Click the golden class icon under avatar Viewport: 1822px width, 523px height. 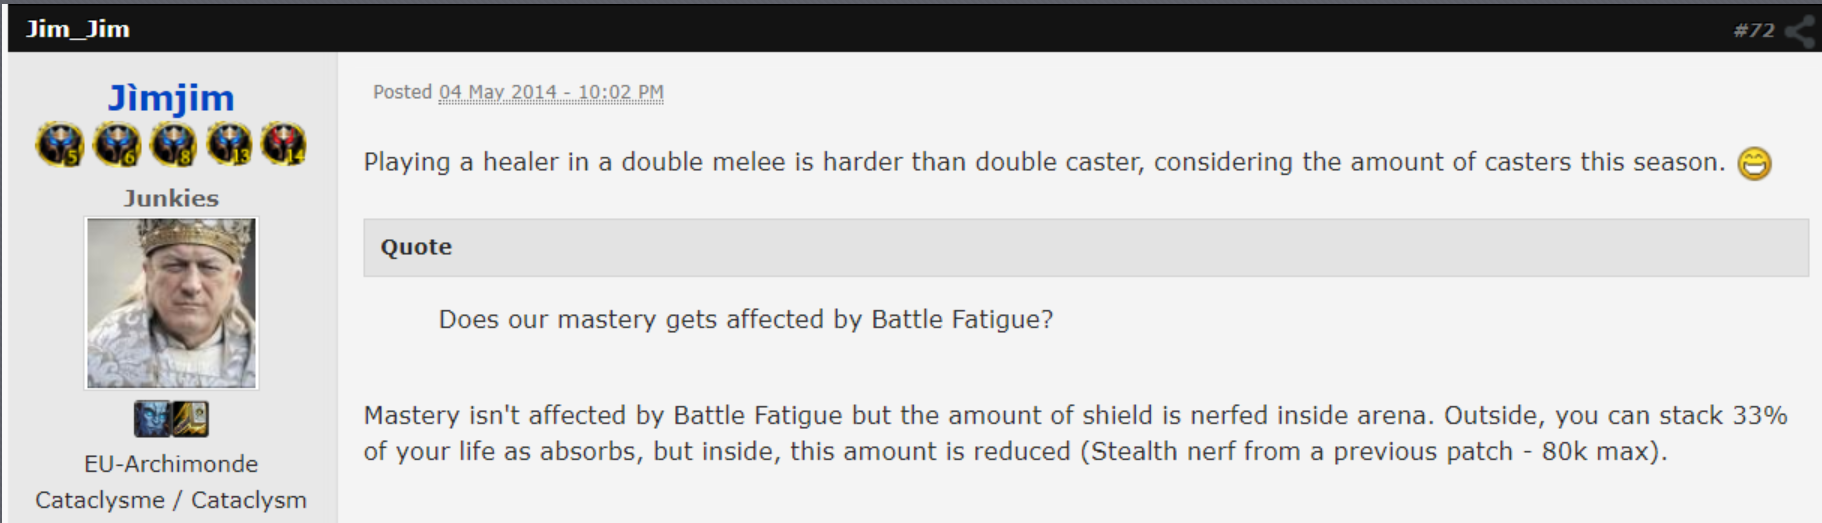pos(190,419)
